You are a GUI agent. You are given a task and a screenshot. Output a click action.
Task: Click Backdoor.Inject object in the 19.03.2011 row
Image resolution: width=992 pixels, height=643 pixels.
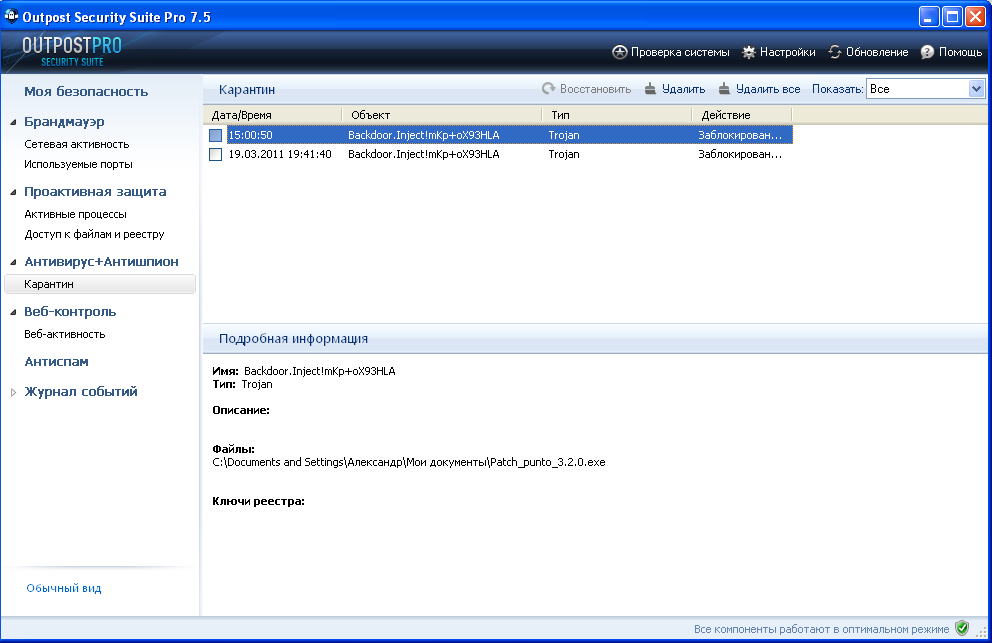(x=423, y=154)
